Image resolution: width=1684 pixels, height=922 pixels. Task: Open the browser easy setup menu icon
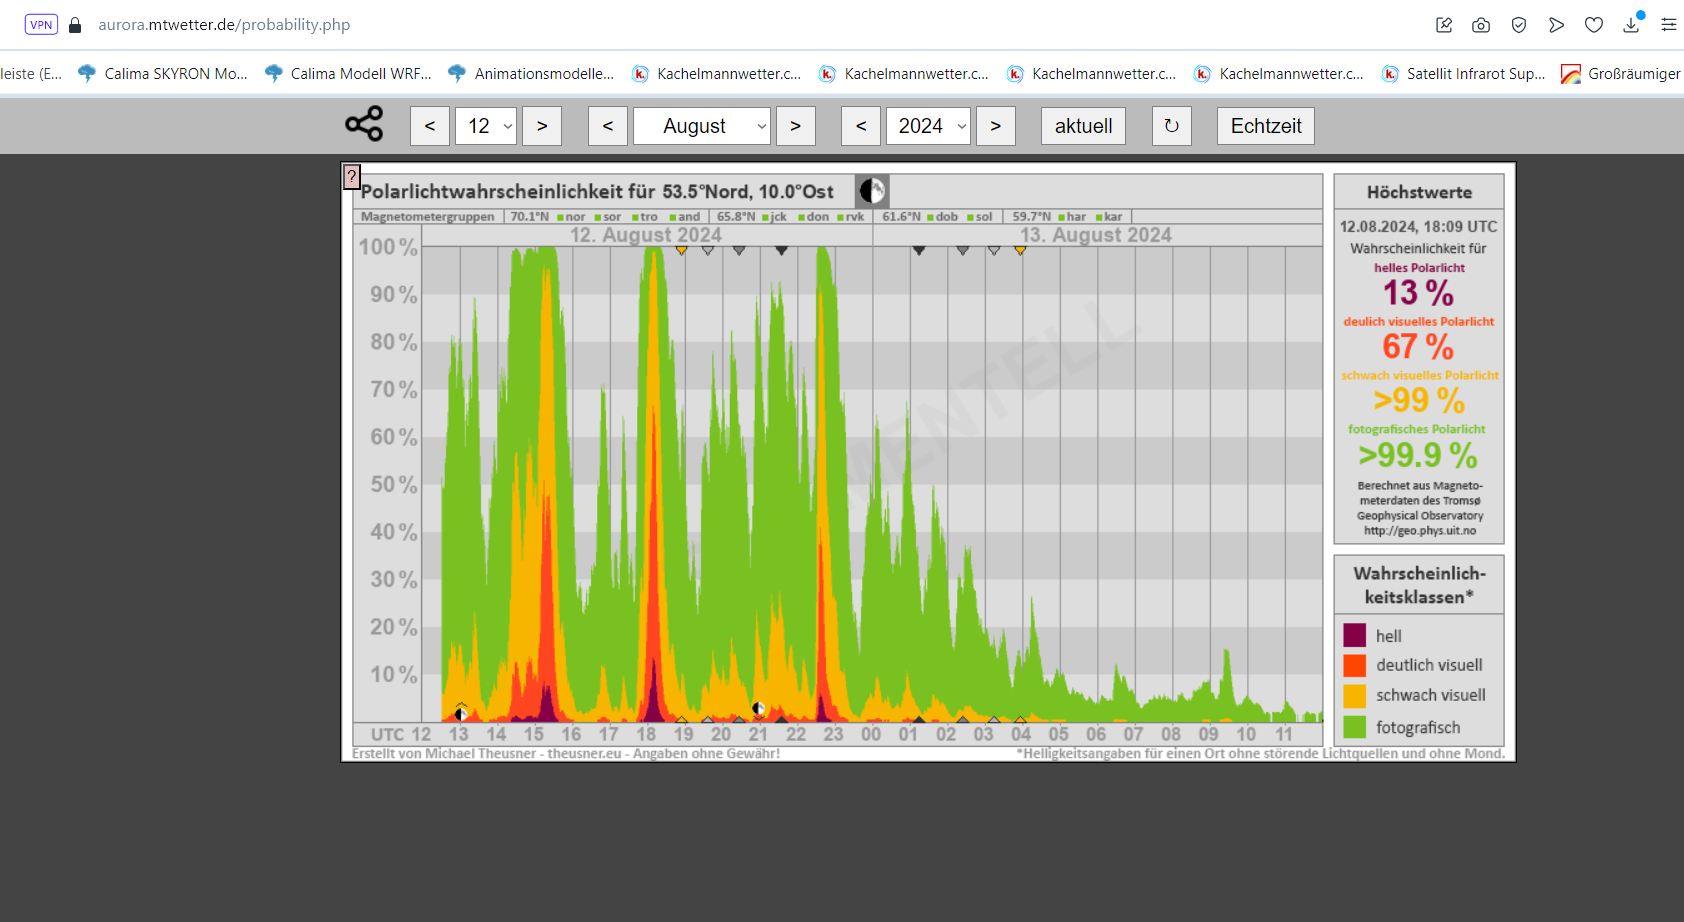coord(1668,25)
